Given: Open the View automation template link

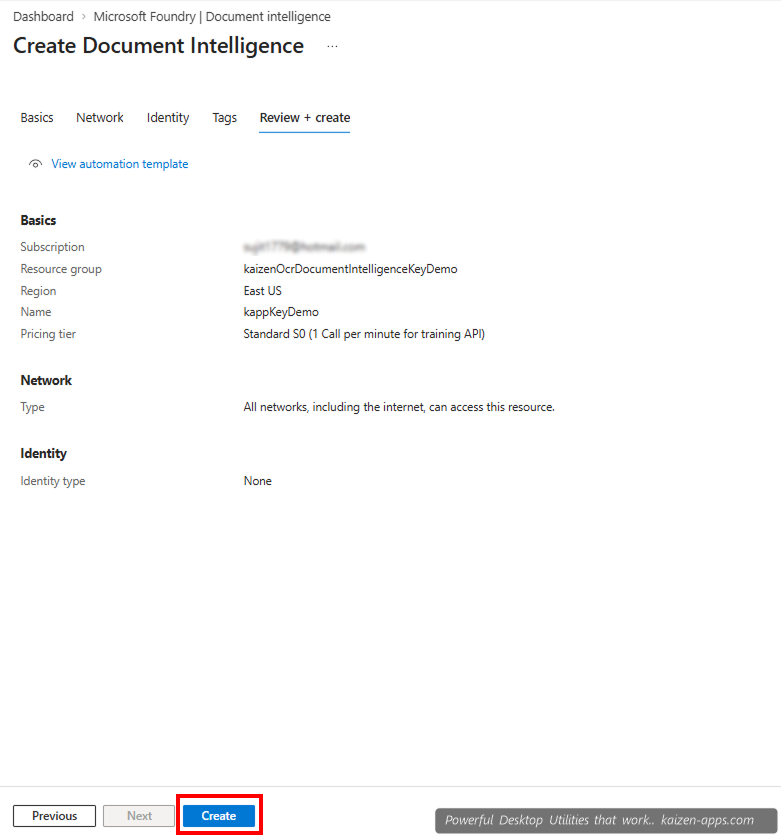Looking at the screenshot, I should [120, 164].
